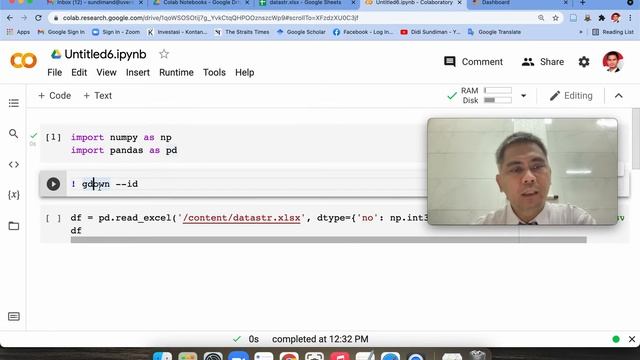Open the Variables {x} sidebar icon

[13, 195]
